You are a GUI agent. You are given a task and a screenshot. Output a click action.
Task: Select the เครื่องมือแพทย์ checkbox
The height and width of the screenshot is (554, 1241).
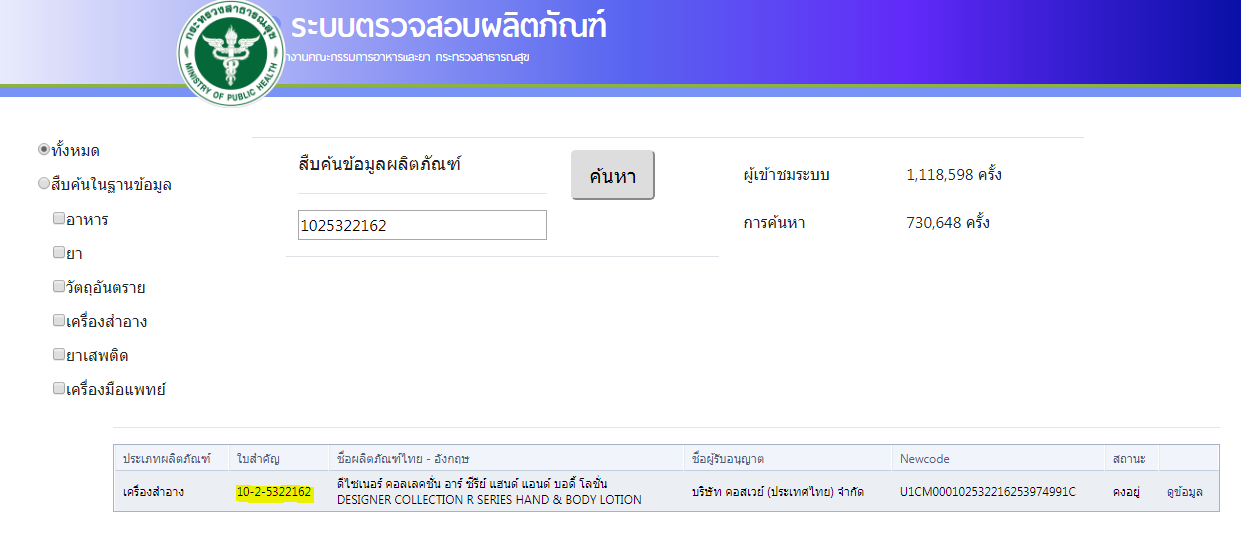(59, 389)
